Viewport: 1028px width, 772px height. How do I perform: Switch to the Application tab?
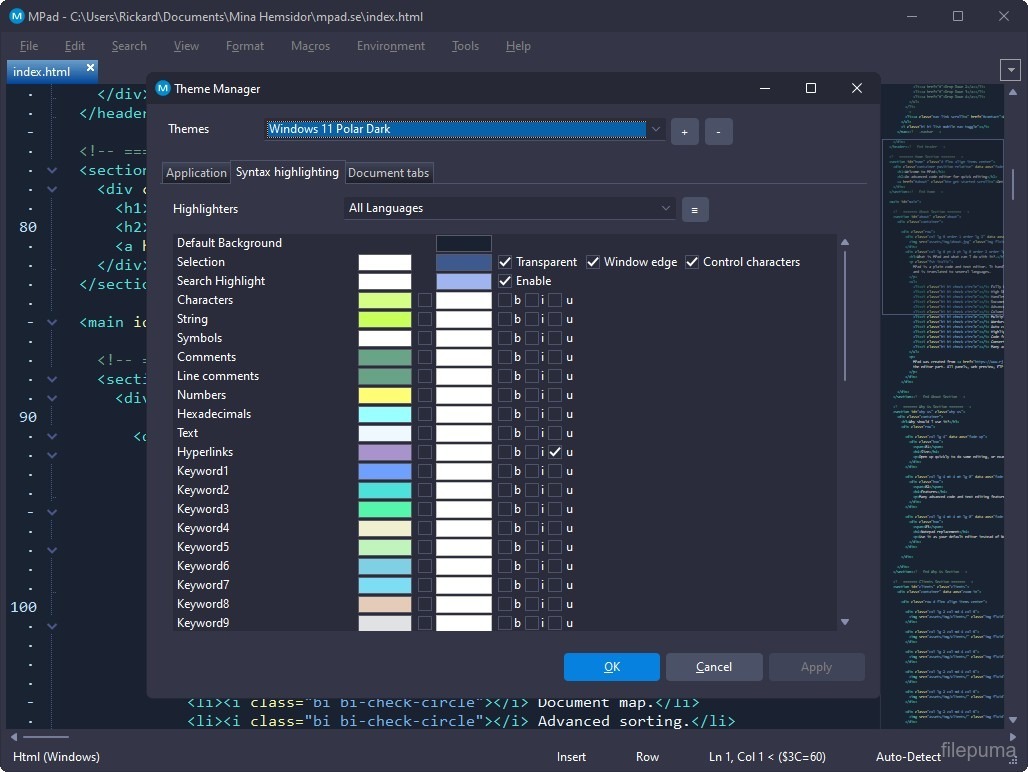[196, 173]
